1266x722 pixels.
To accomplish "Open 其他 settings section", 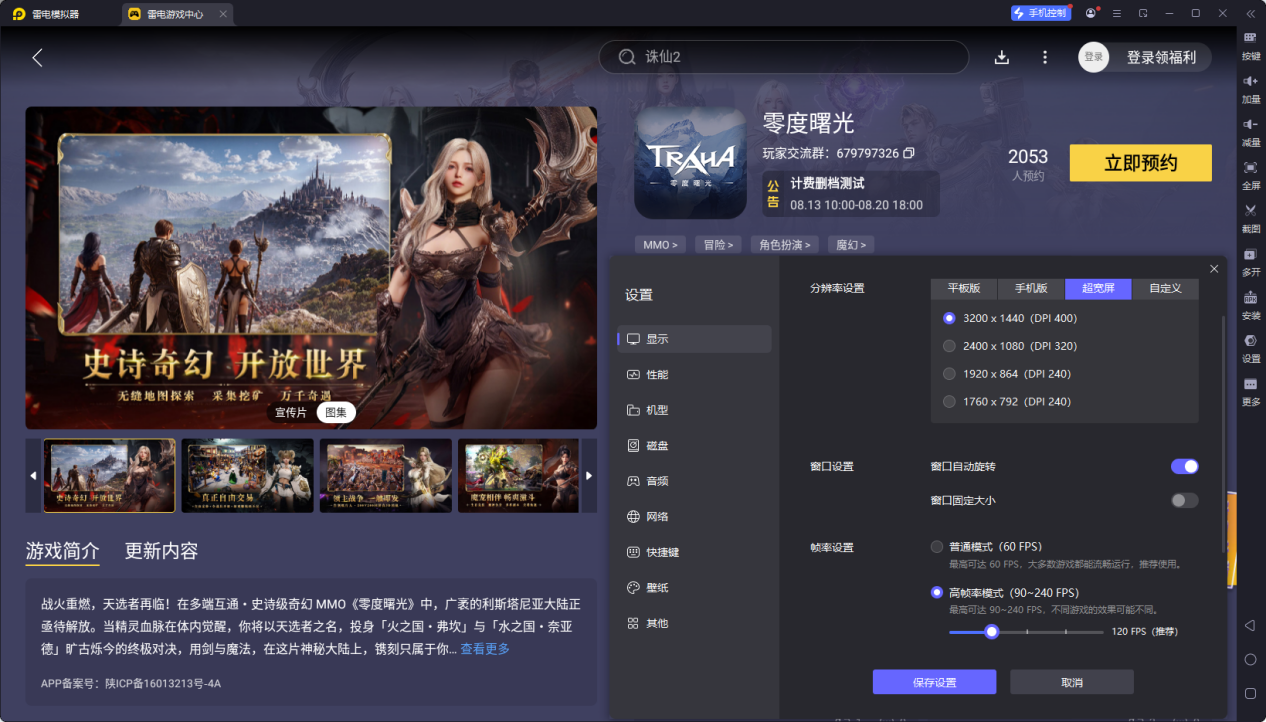I will pyautogui.click(x=694, y=623).
